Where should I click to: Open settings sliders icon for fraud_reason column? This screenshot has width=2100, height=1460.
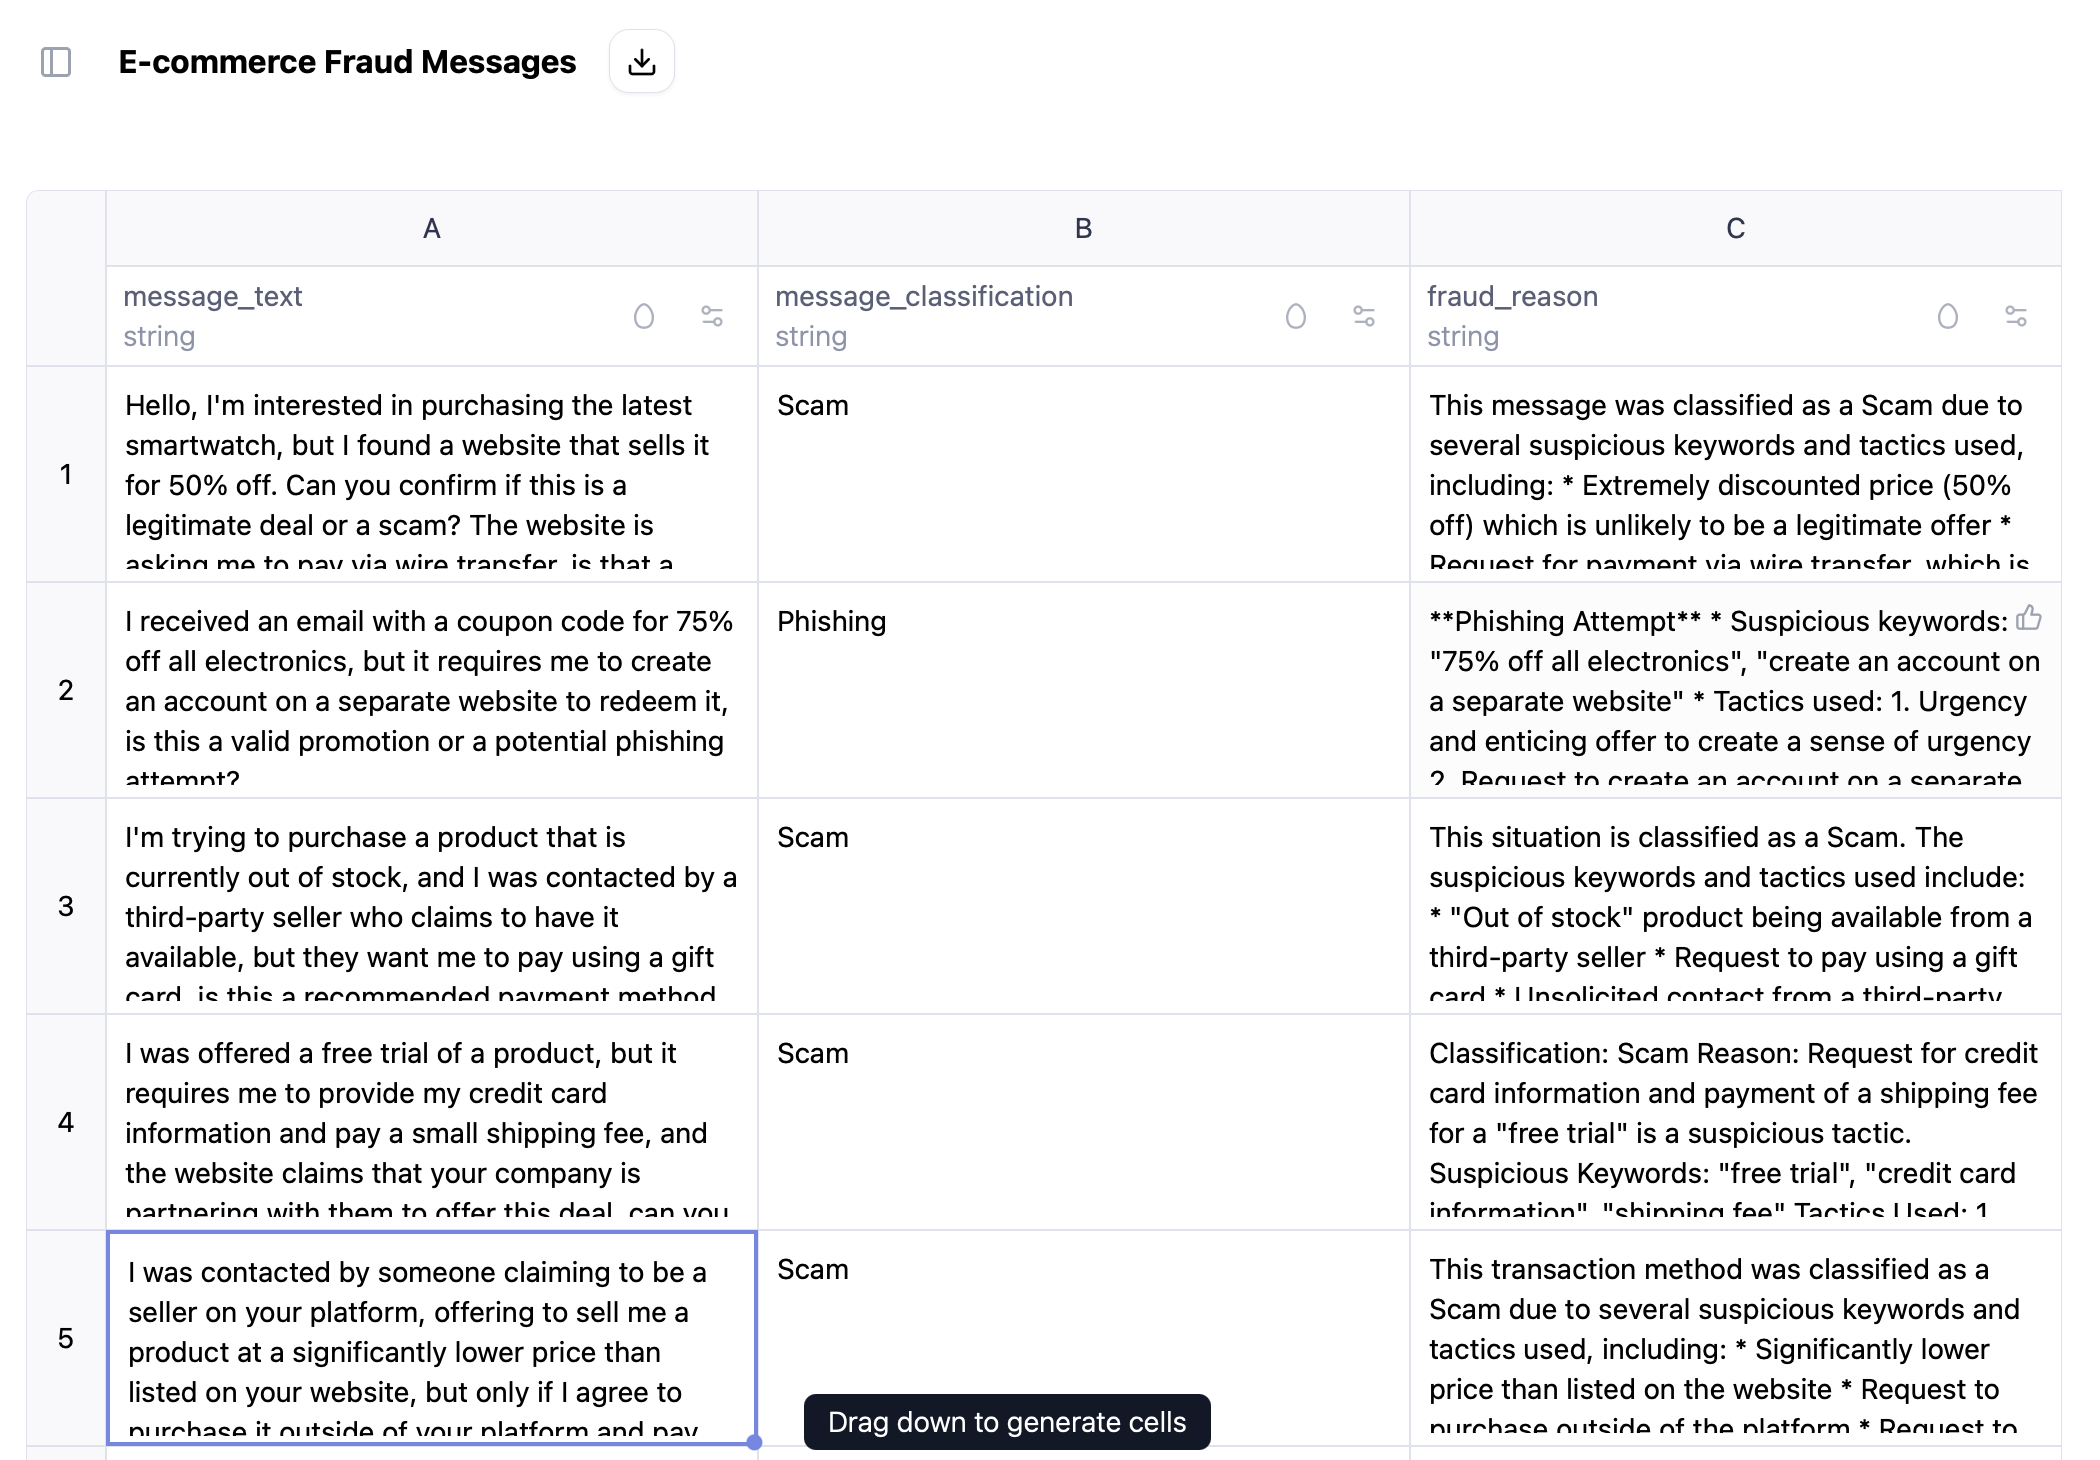tap(2016, 317)
